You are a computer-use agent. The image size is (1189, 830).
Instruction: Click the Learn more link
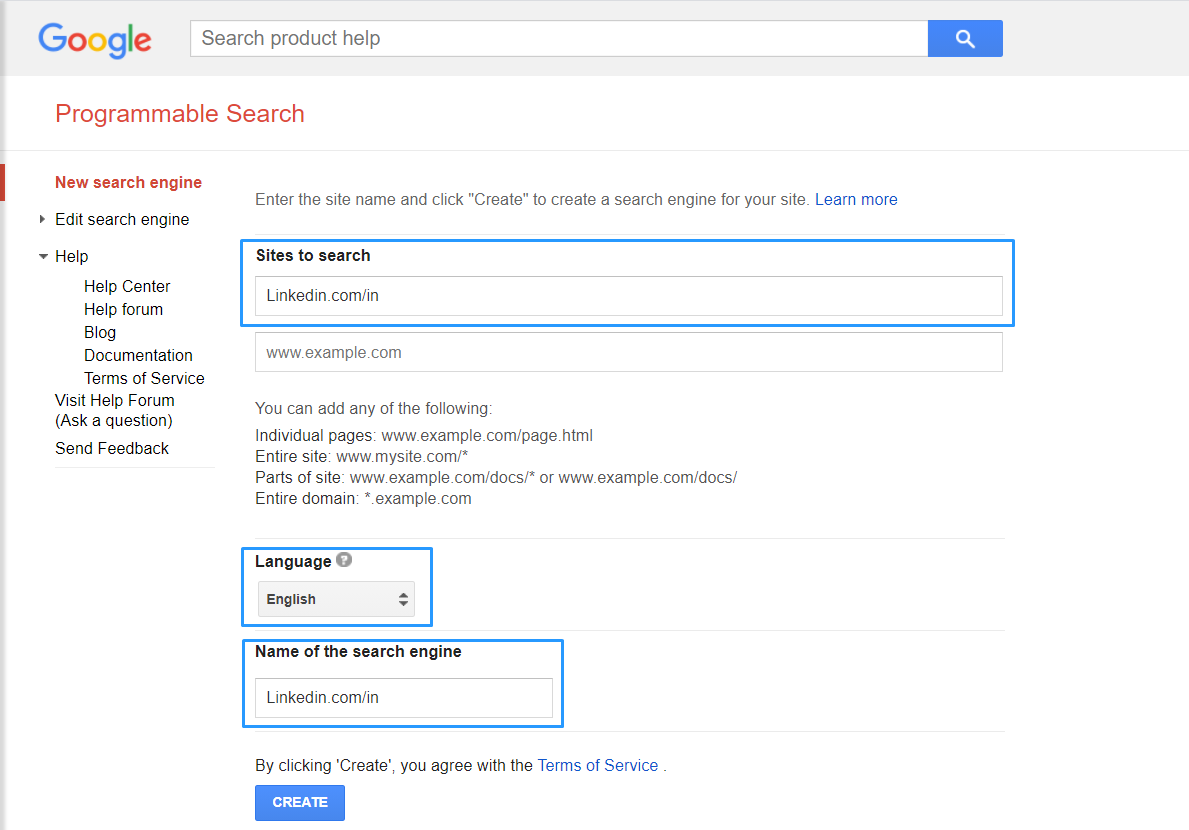pyautogui.click(x=856, y=199)
